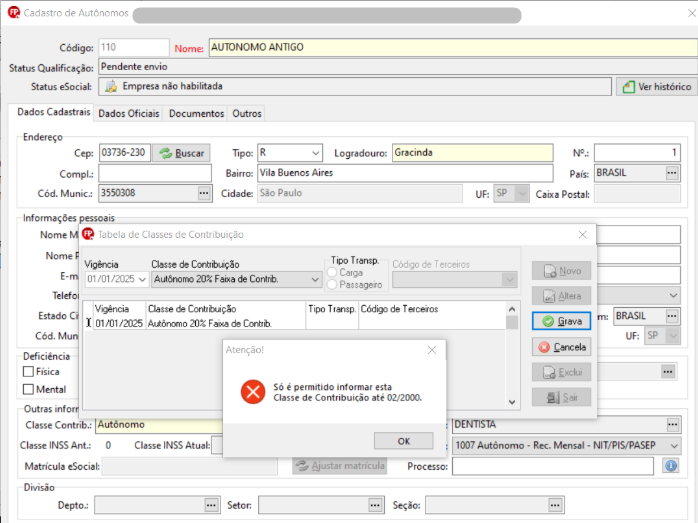Click OK in the Atenção dialog
The image size is (698, 523).
click(403, 441)
